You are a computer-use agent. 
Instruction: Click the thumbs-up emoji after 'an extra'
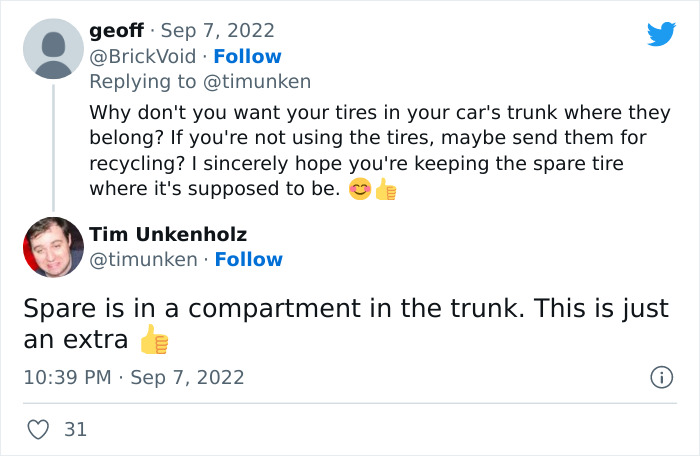pyautogui.click(x=154, y=341)
